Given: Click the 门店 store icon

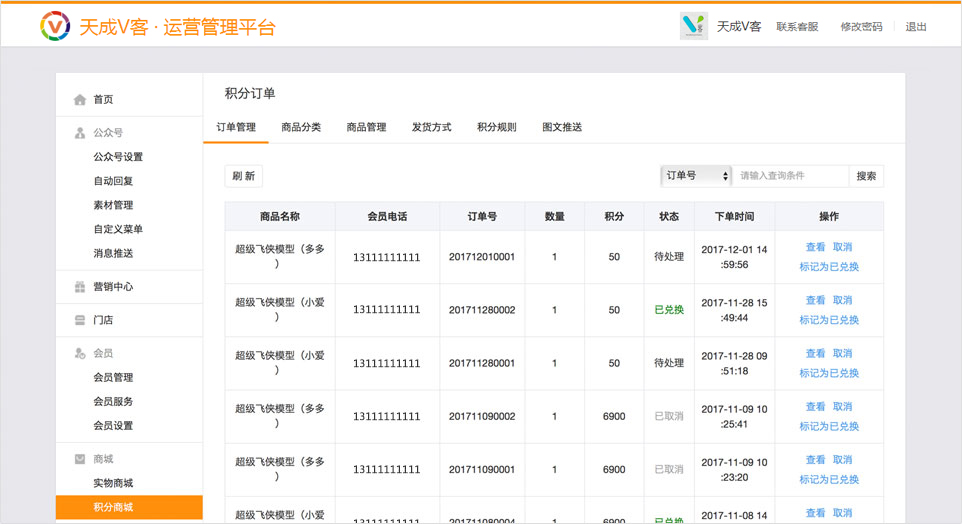Looking at the screenshot, I should point(80,320).
